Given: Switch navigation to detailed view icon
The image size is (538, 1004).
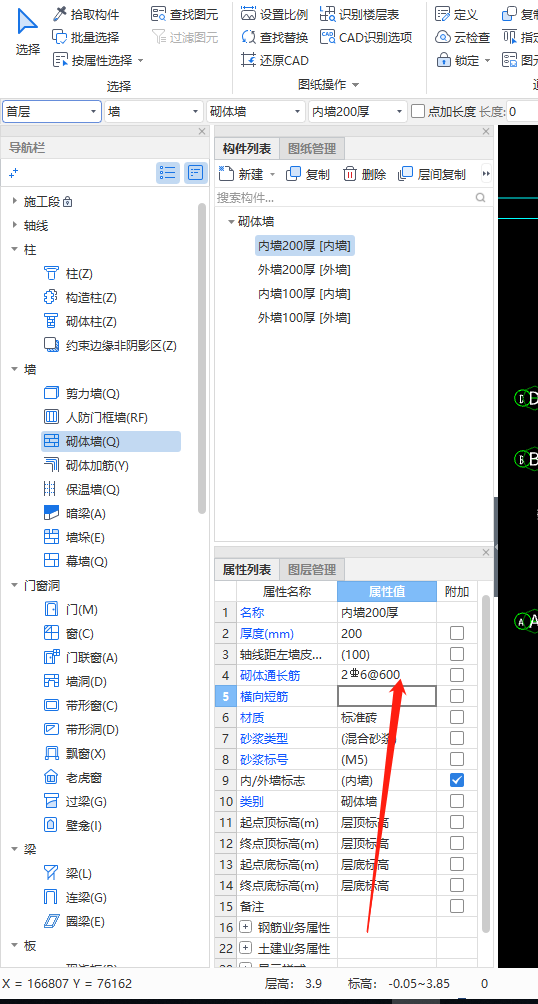Looking at the screenshot, I should (195, 173).
